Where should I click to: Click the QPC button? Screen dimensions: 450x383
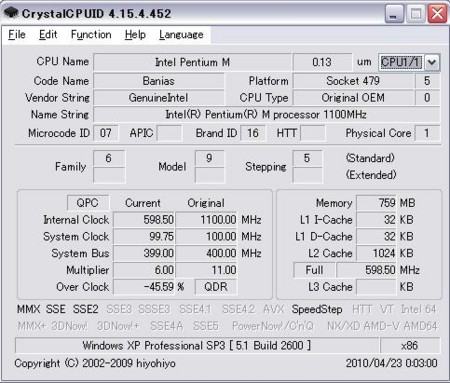(88, 203)
